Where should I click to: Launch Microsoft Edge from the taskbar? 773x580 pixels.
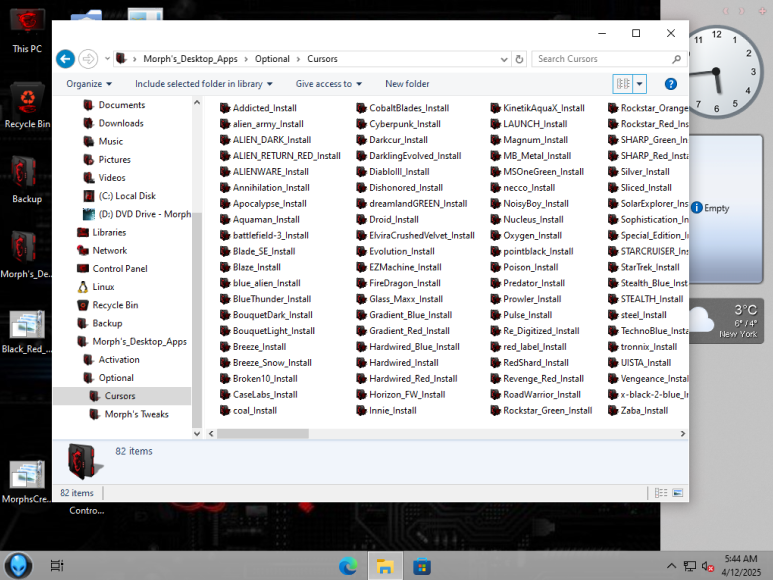[x=348, y=566]
